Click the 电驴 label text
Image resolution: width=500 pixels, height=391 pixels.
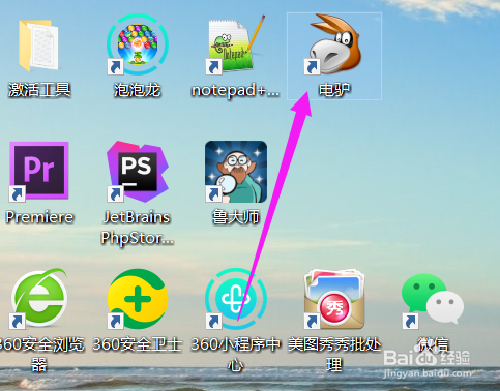point(334,90)
